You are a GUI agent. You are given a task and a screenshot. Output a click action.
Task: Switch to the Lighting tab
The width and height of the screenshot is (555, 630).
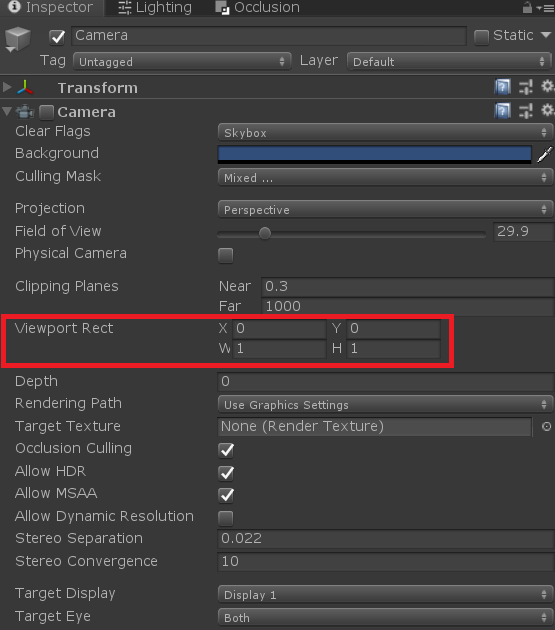(x=155, y=8)
